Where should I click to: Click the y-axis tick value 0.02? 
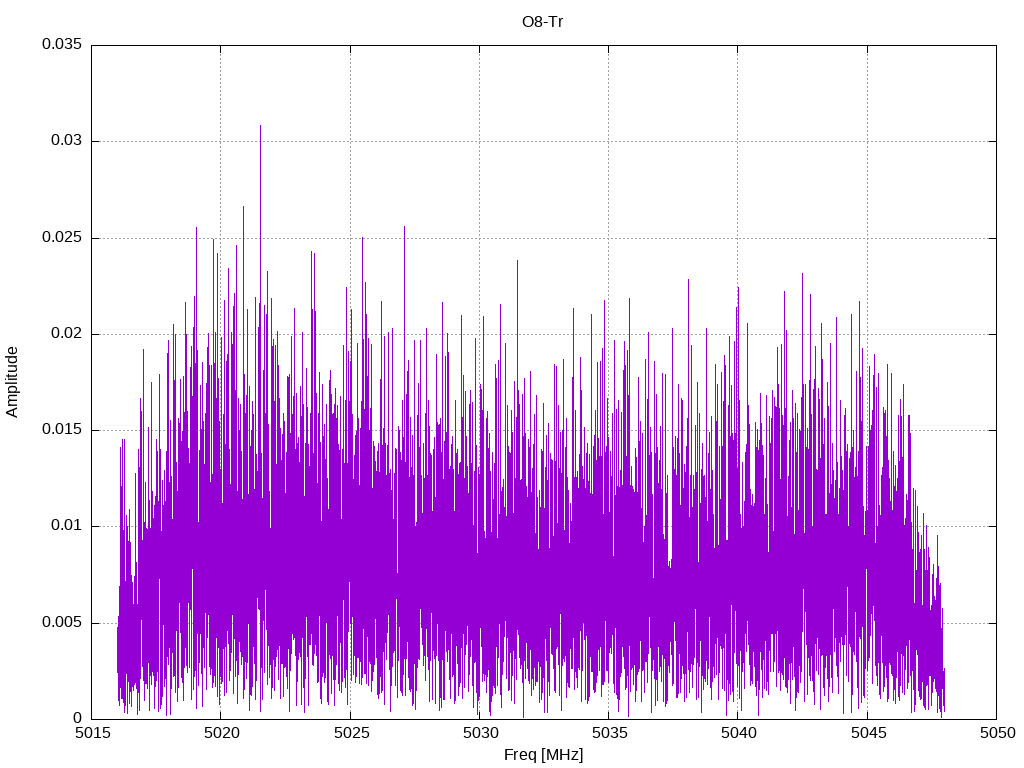[67, 333]
